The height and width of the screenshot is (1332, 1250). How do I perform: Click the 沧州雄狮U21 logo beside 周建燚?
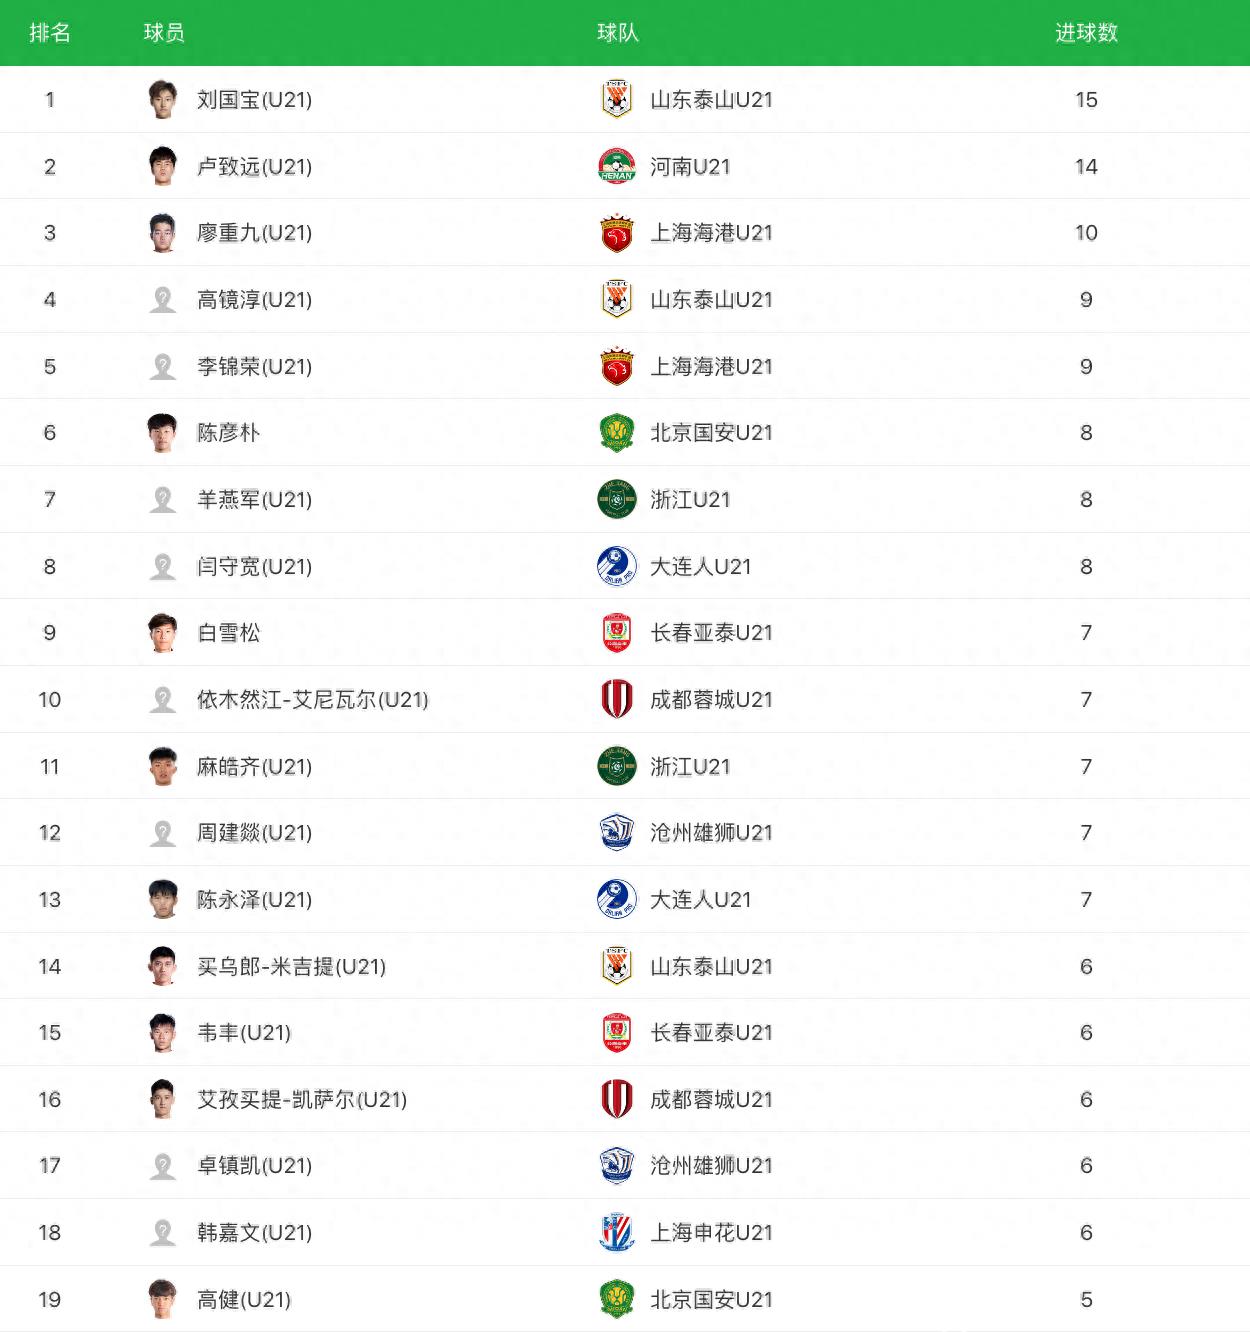[617, 832]
